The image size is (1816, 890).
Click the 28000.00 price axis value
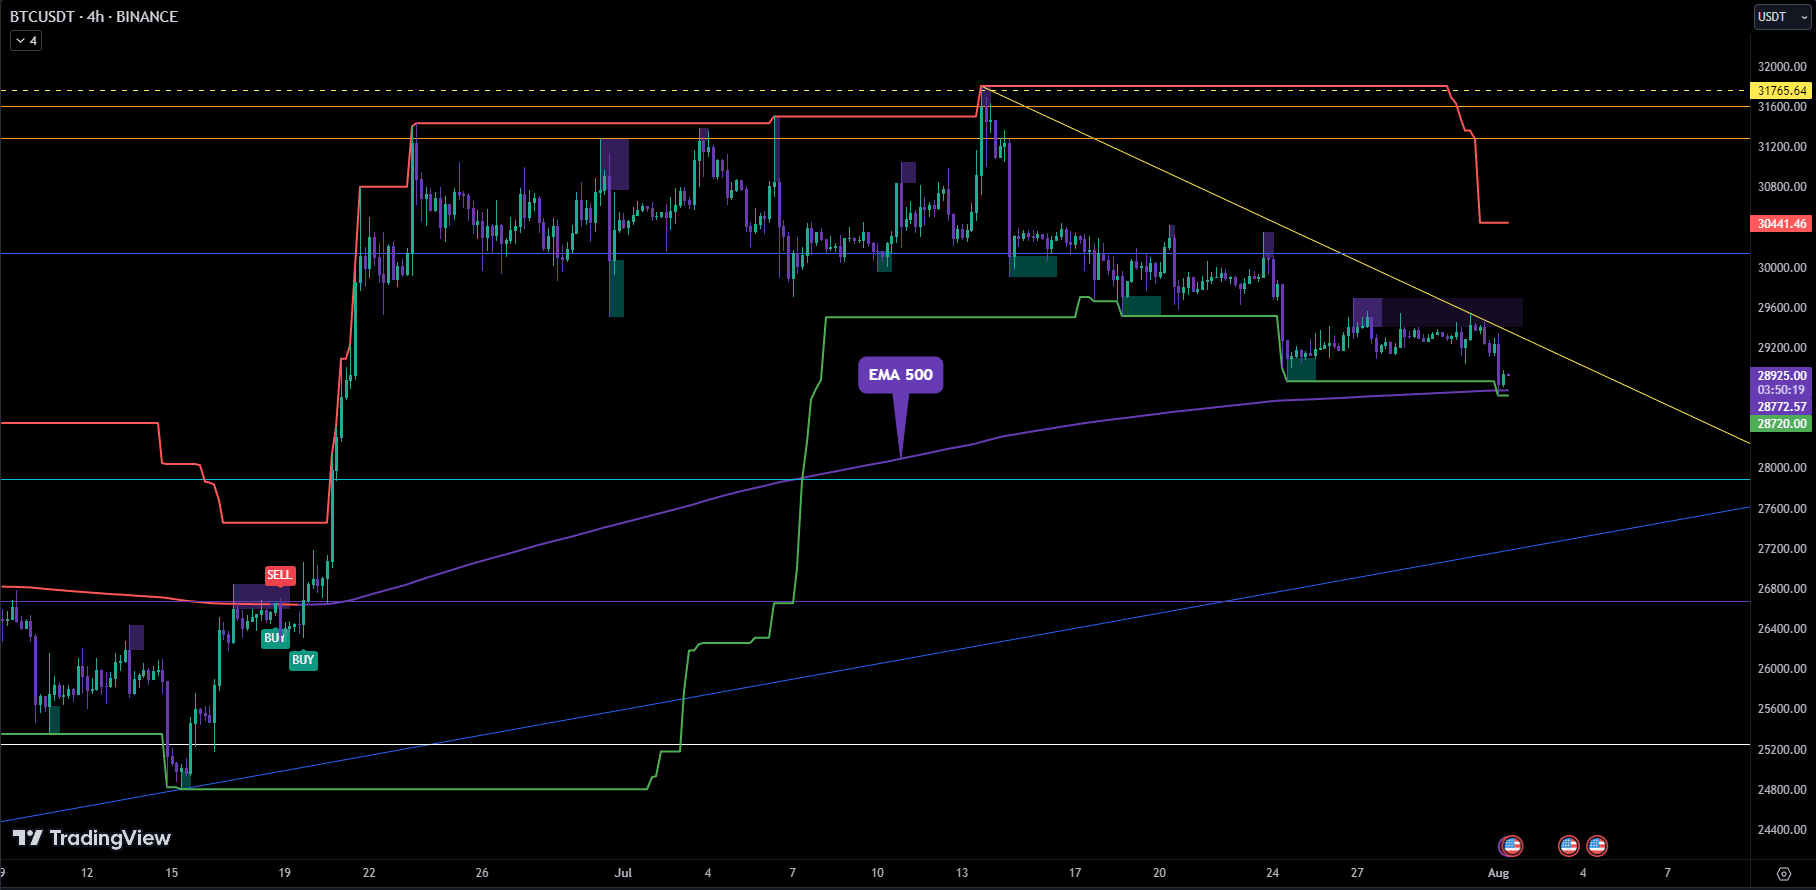[1782, 468]
